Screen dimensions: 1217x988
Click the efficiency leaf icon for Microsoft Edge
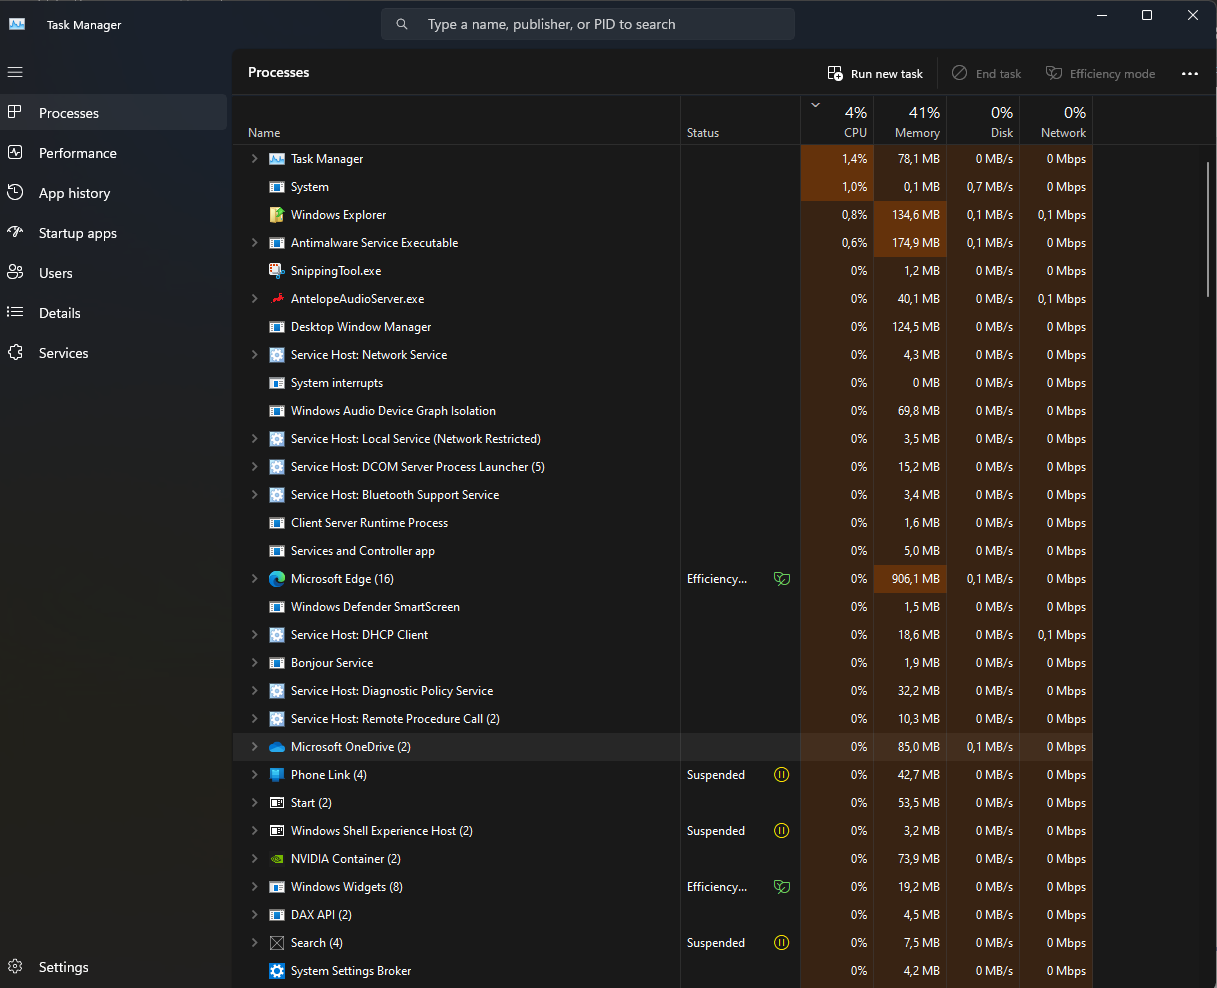pyautogui.click(x=782, y=579)
